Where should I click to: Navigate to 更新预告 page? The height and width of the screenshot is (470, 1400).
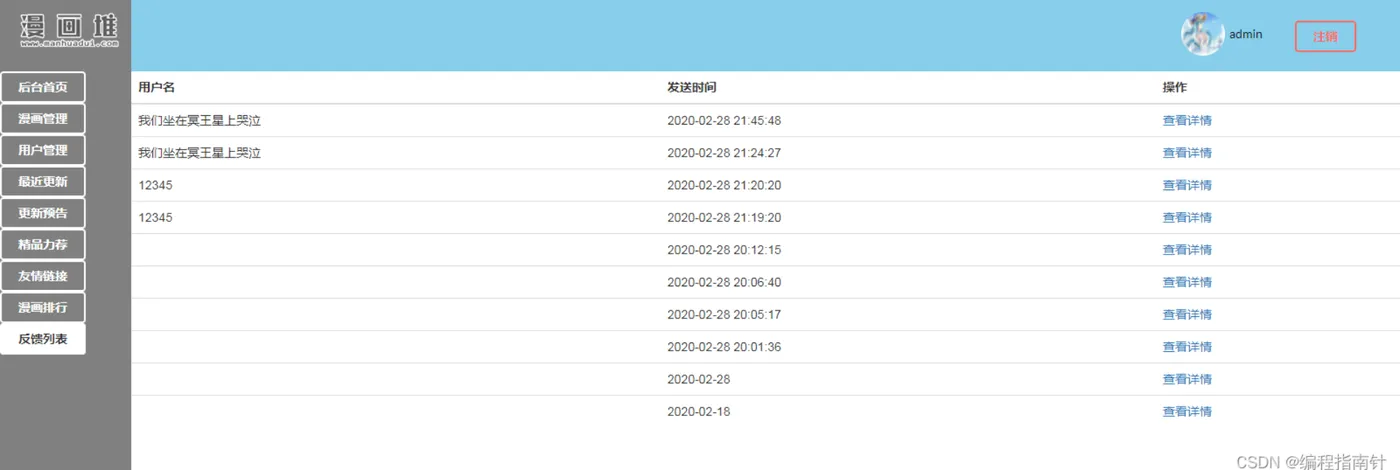[43, 213]
